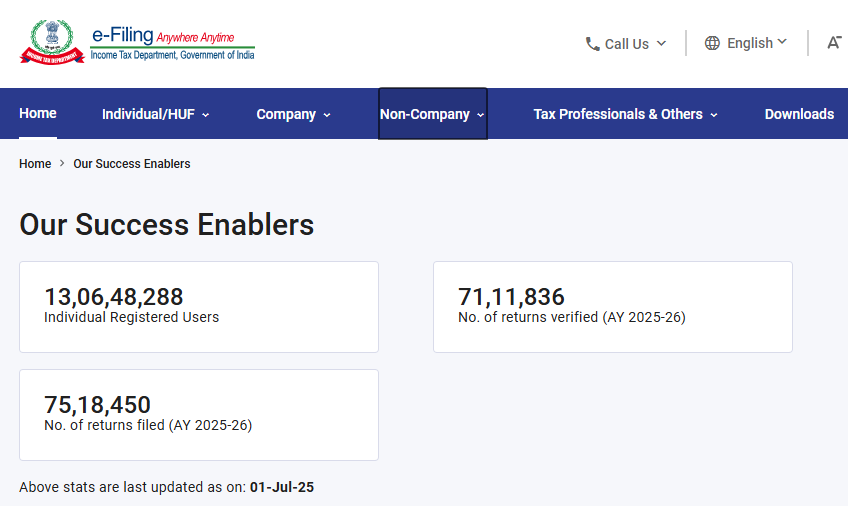Screen dimensions: 848x506
Task: Open the English language dropdown chevron
Action: click(782, 42)
